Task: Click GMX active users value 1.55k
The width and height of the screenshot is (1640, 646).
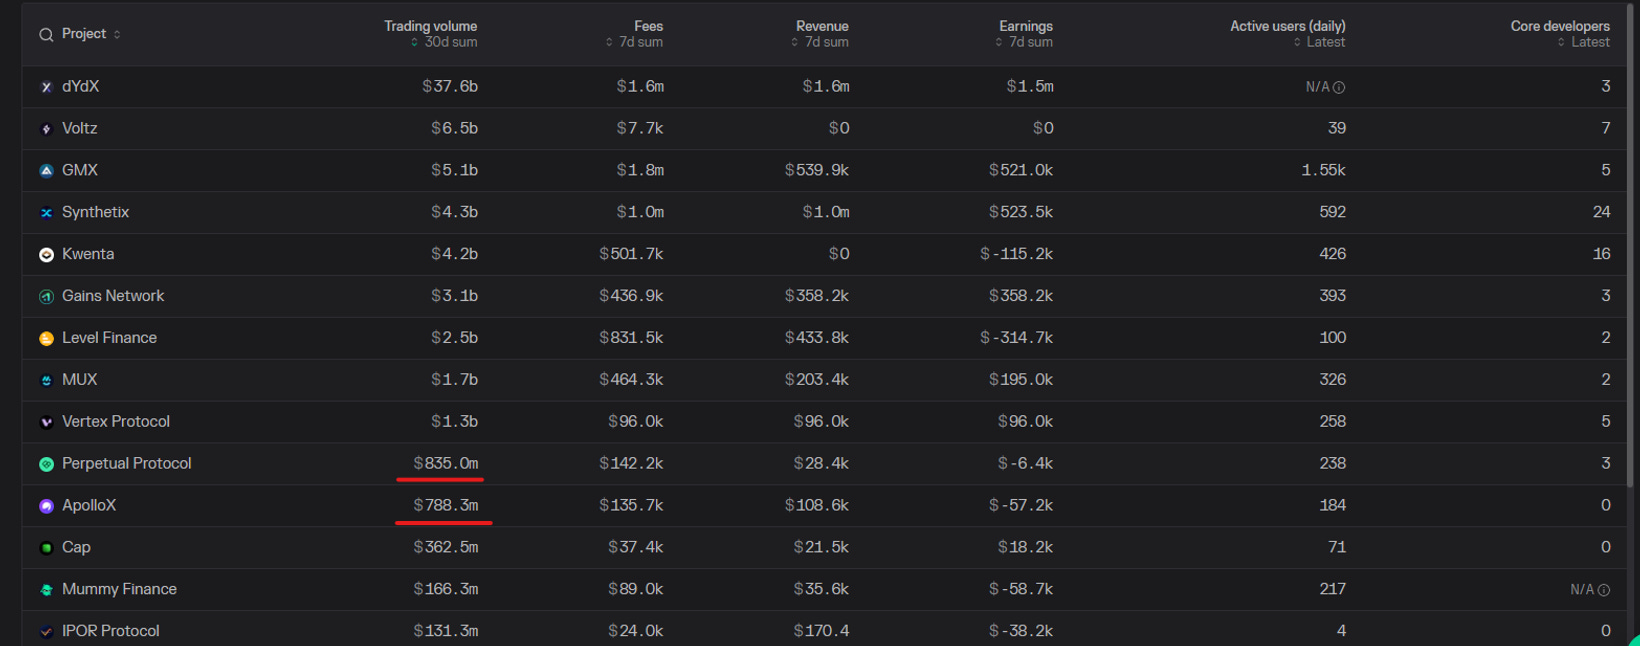Action: pyautogui.click(x=1323, y=171)
